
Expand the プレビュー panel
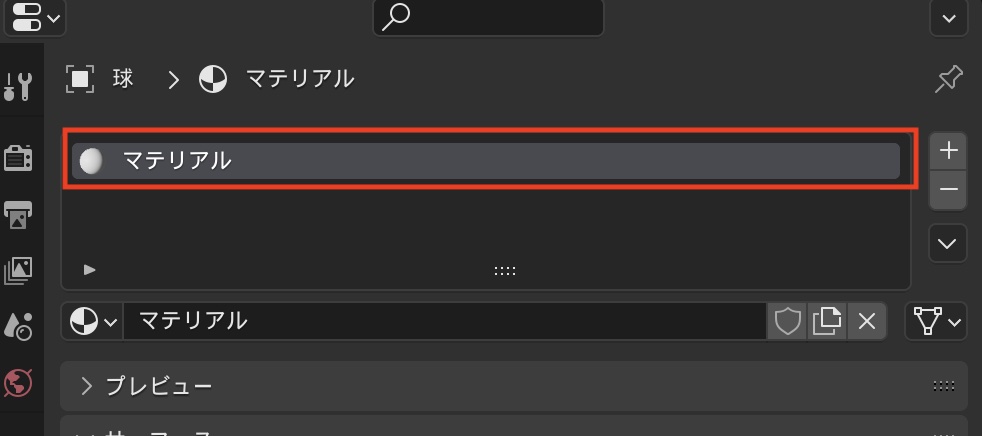tap(160, 386)
